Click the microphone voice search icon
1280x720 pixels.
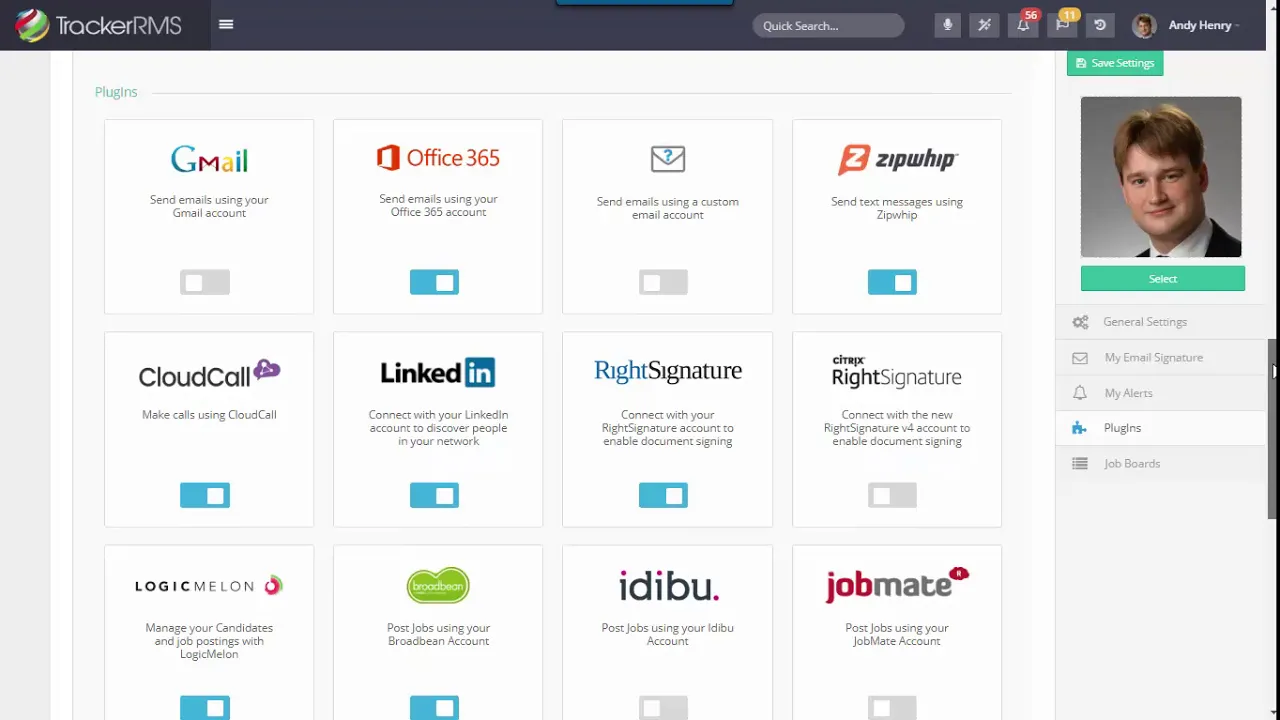point(947,25)
